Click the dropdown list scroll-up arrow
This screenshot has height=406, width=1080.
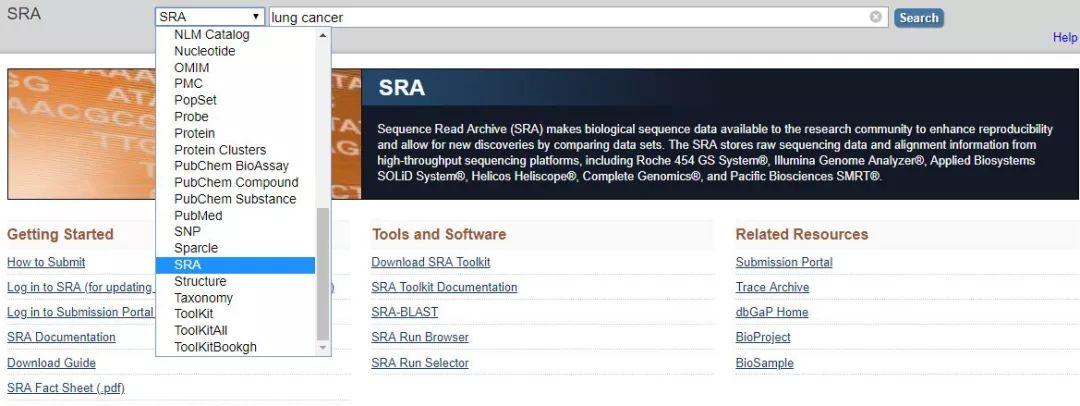click(x=323, y=34)
